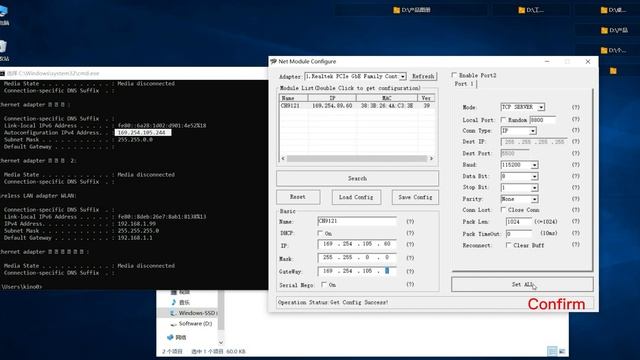Screen dimensions: 640x360
Task: Open the unlabeled folder icon below D:\个...
Action: (613, 71)
